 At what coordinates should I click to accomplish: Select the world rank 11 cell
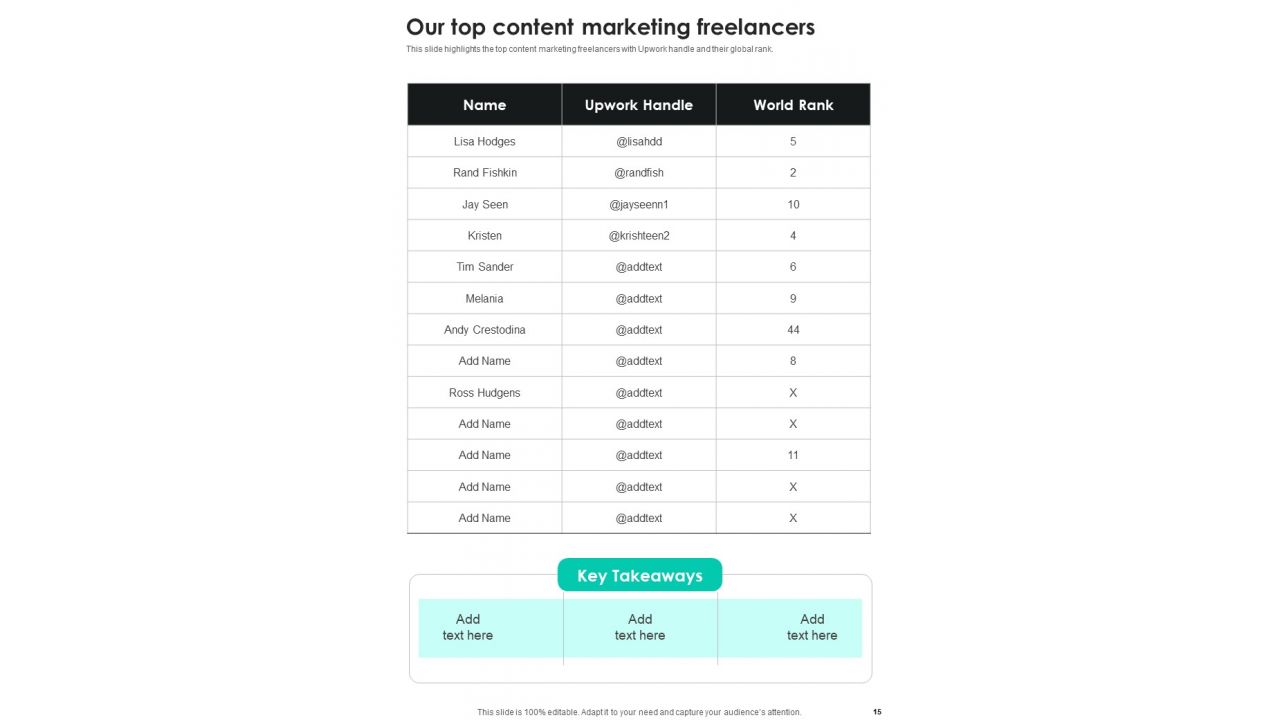[793, 455]
